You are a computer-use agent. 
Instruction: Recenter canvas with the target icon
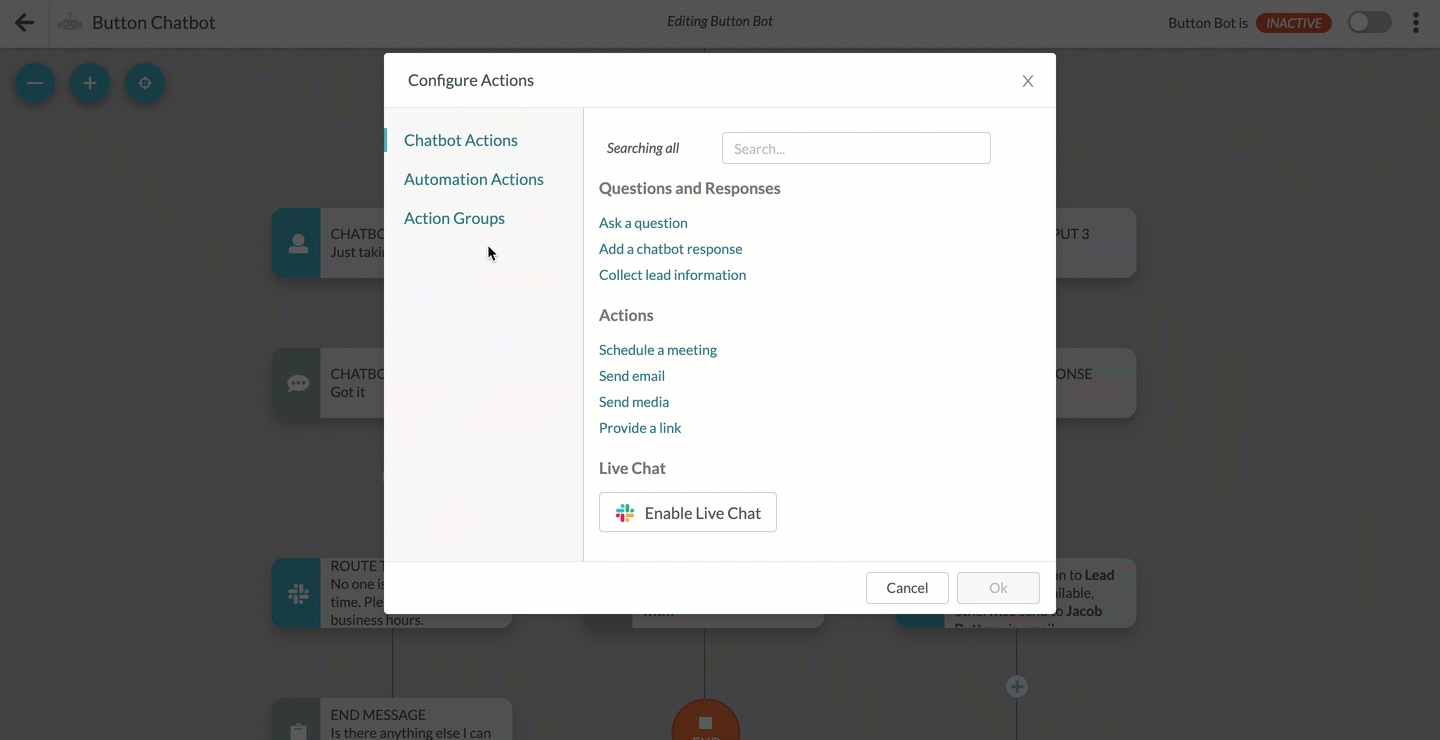[x=145, y=83]
